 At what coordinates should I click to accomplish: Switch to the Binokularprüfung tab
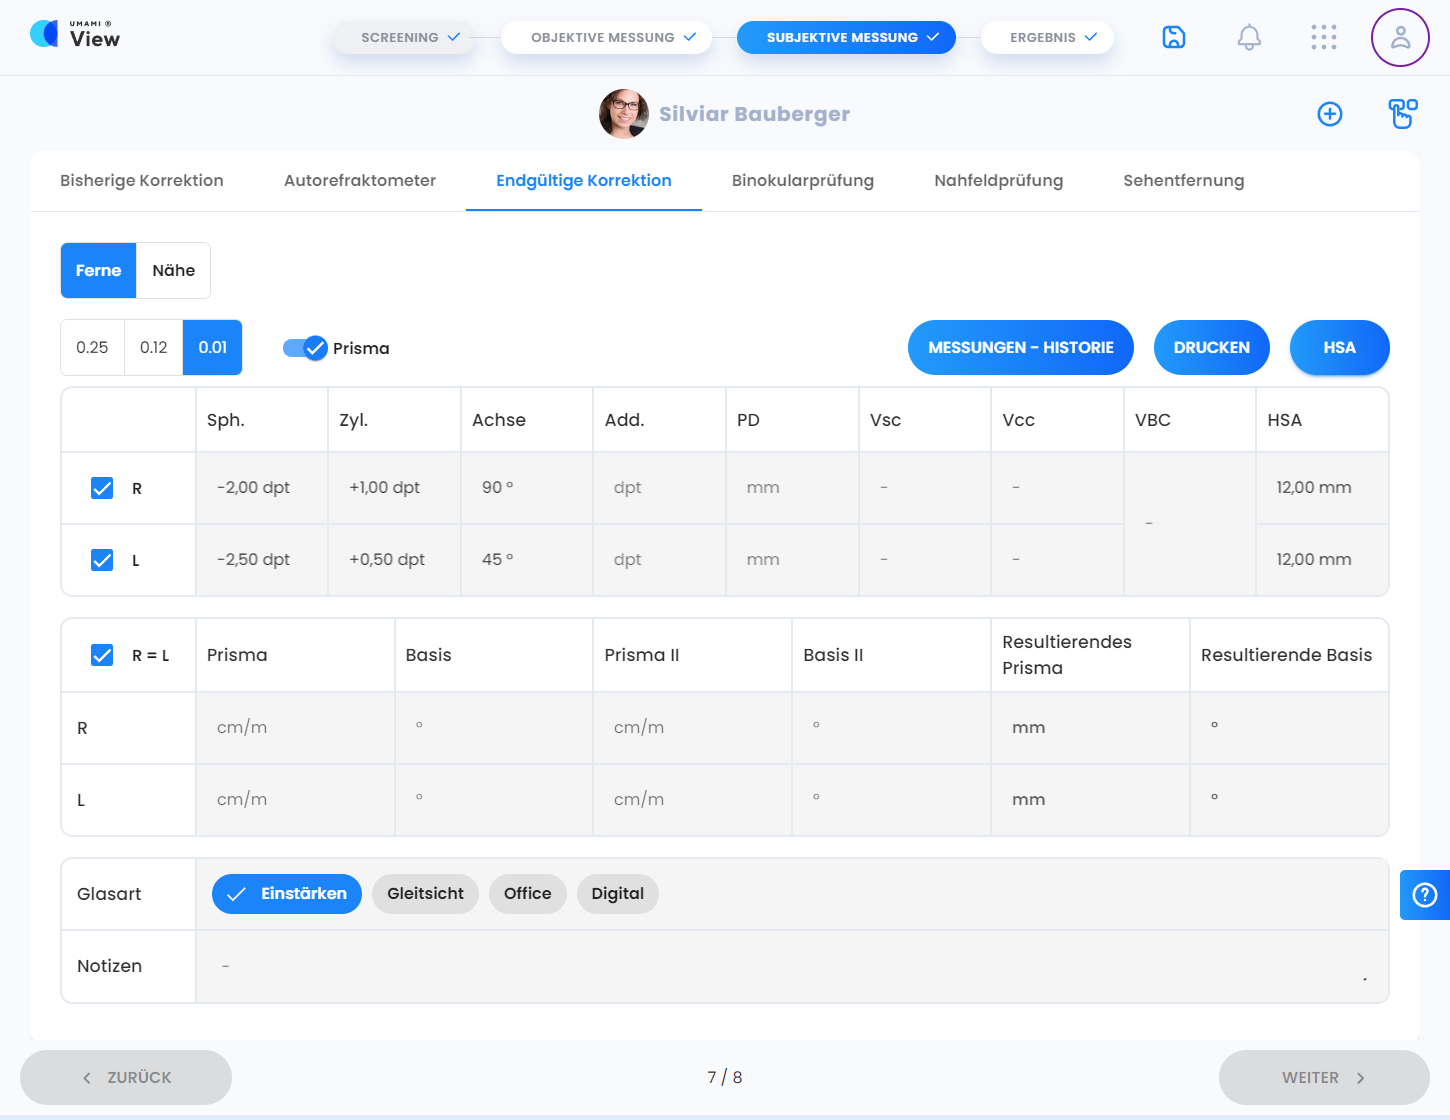pos(802,181)
